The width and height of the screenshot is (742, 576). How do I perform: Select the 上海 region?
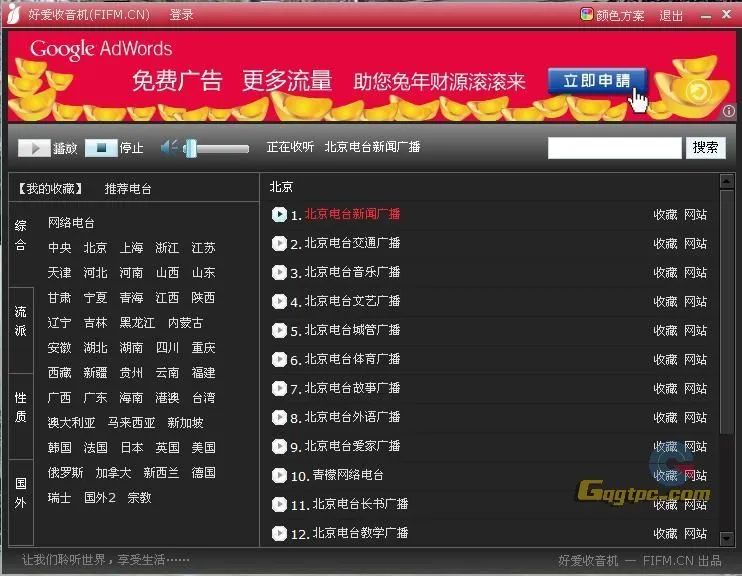(131, 248)
